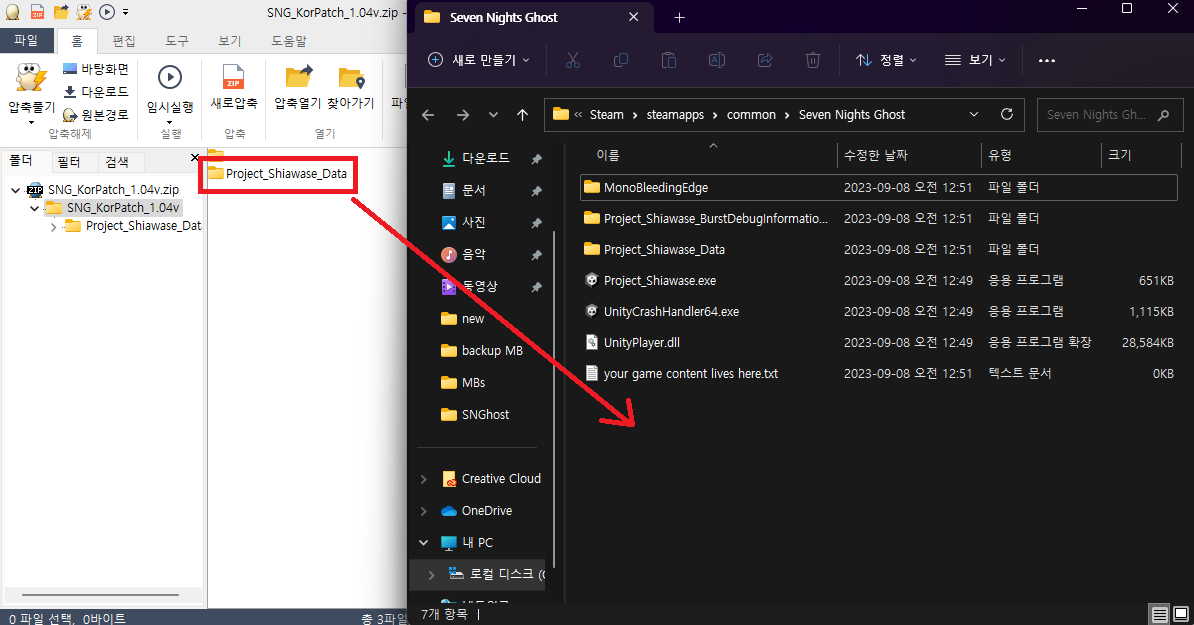Viewport: 1194px width, 625px height.
Task: Close the Seven Nights Ghost tab
Action: [634, 17]
